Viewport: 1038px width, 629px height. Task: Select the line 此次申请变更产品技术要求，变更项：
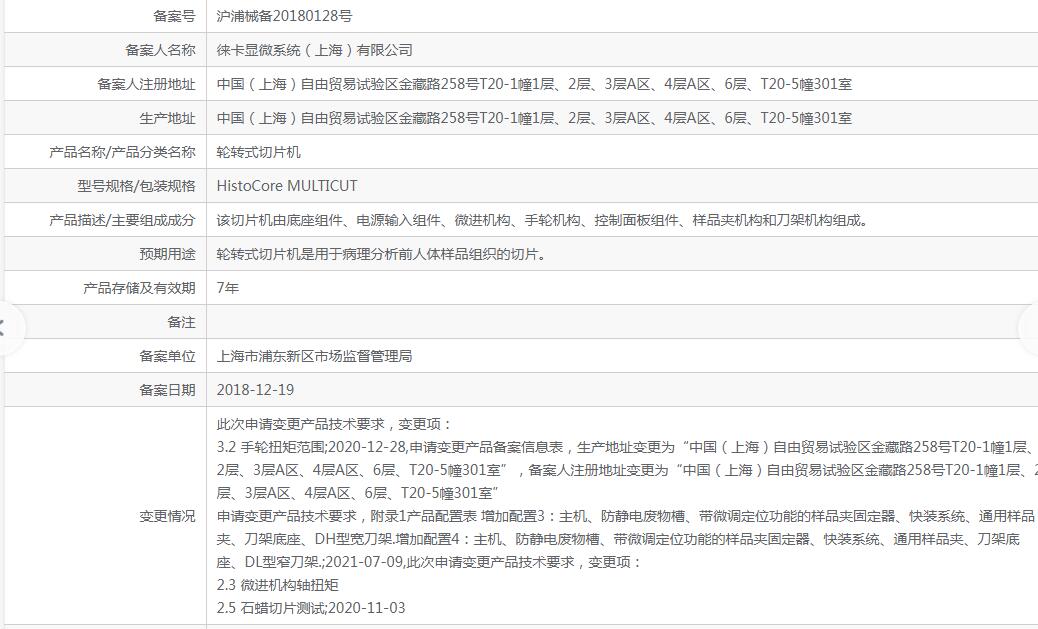[334, 424]
